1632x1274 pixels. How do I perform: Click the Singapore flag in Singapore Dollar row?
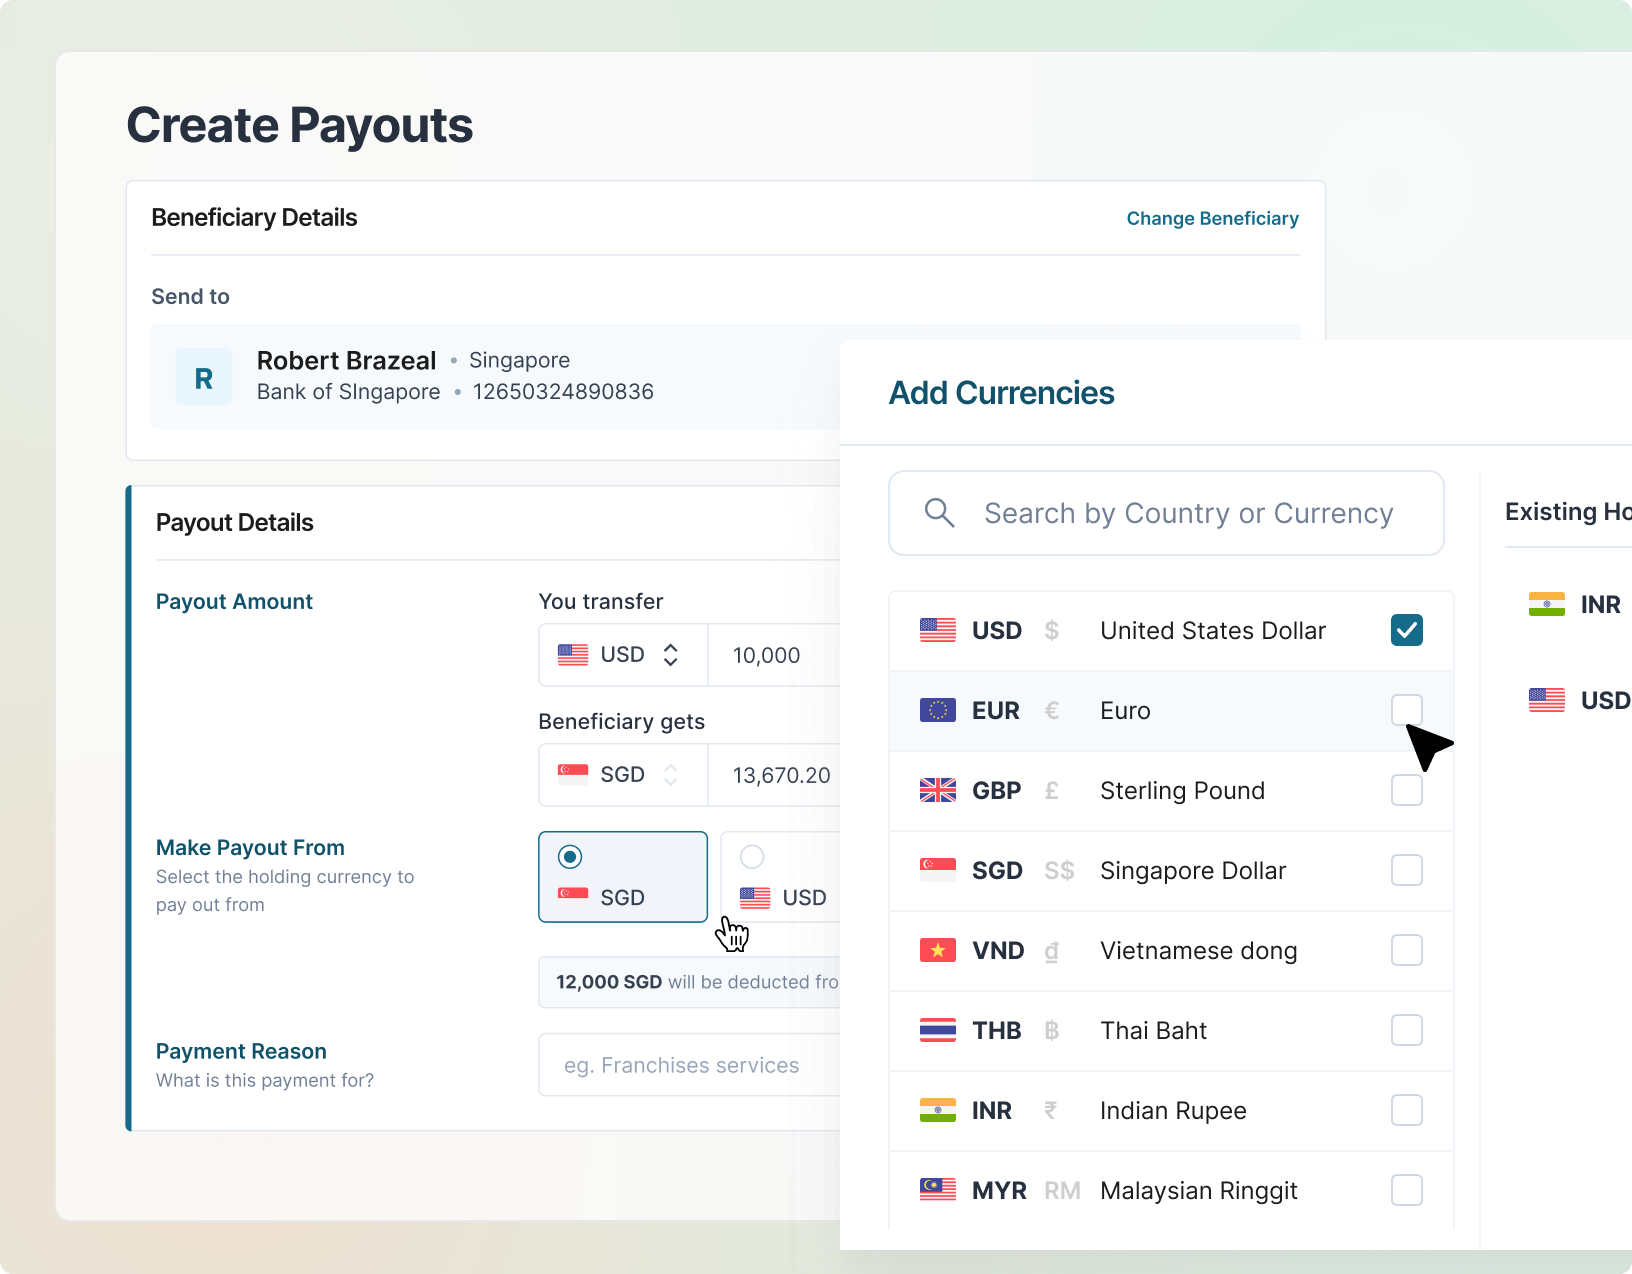coord(938,870)
